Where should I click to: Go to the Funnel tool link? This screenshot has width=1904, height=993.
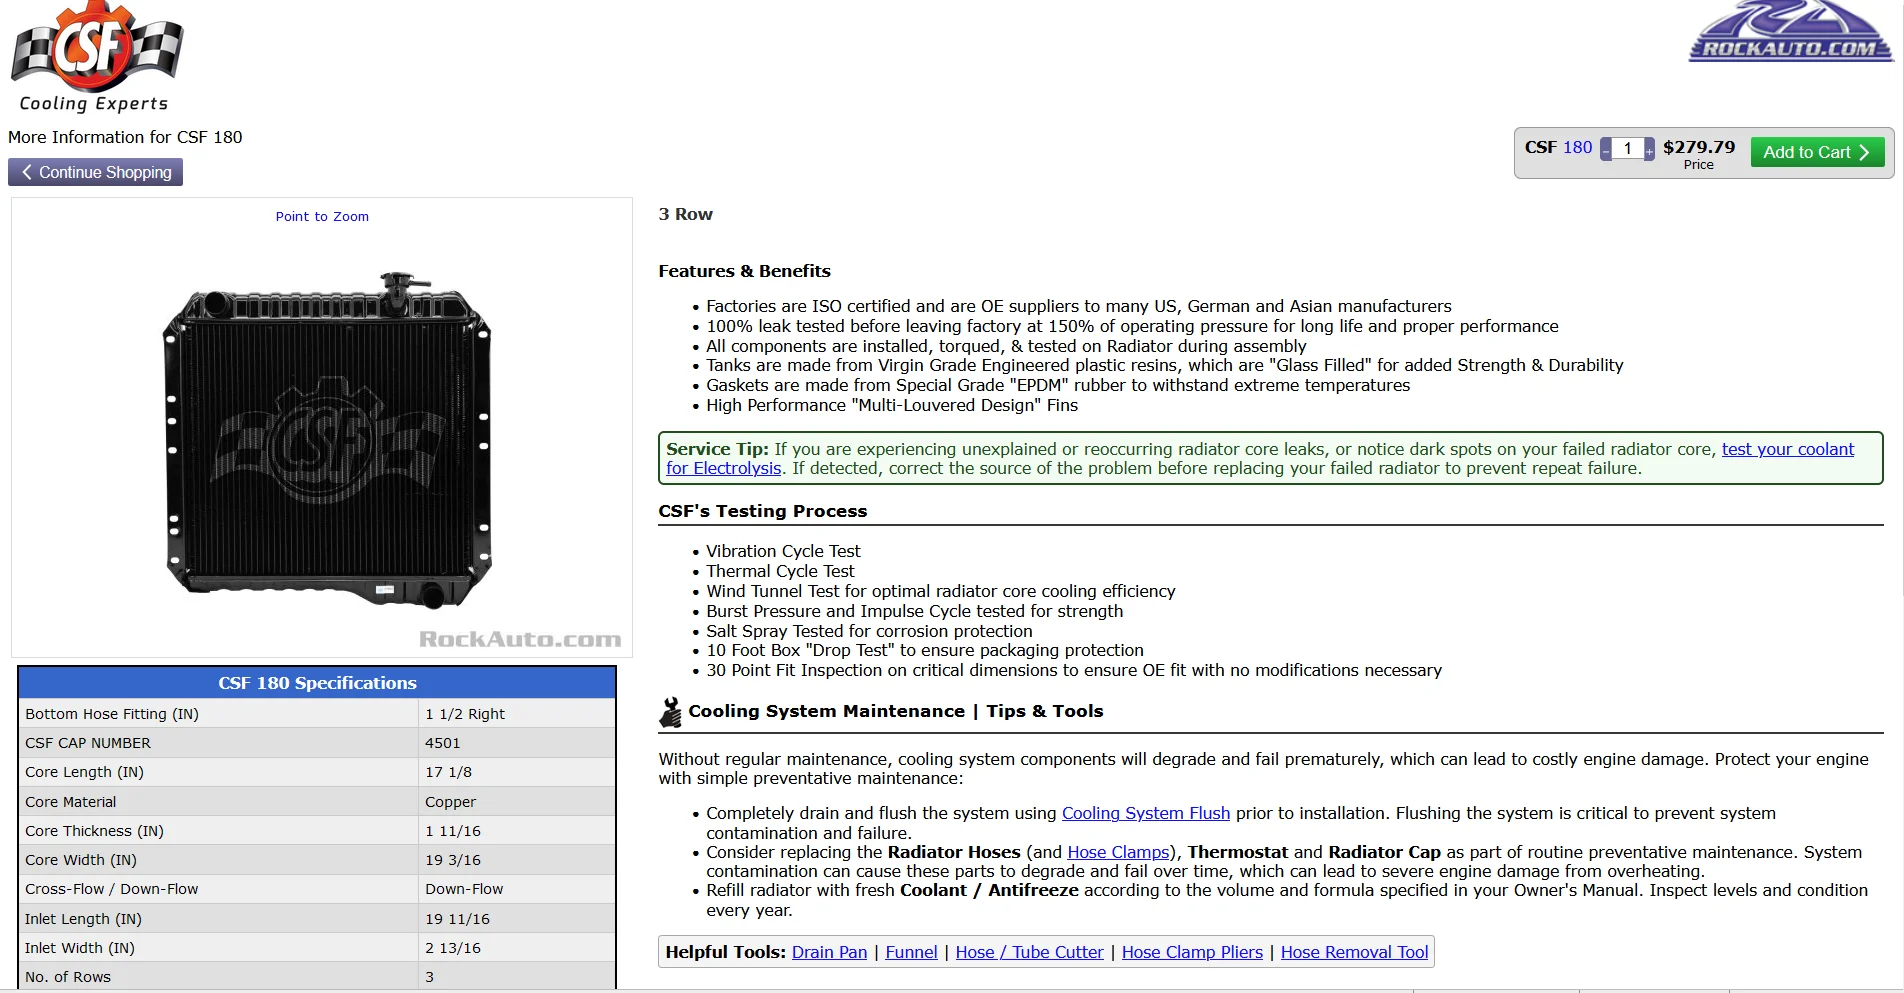click(911, 952)
